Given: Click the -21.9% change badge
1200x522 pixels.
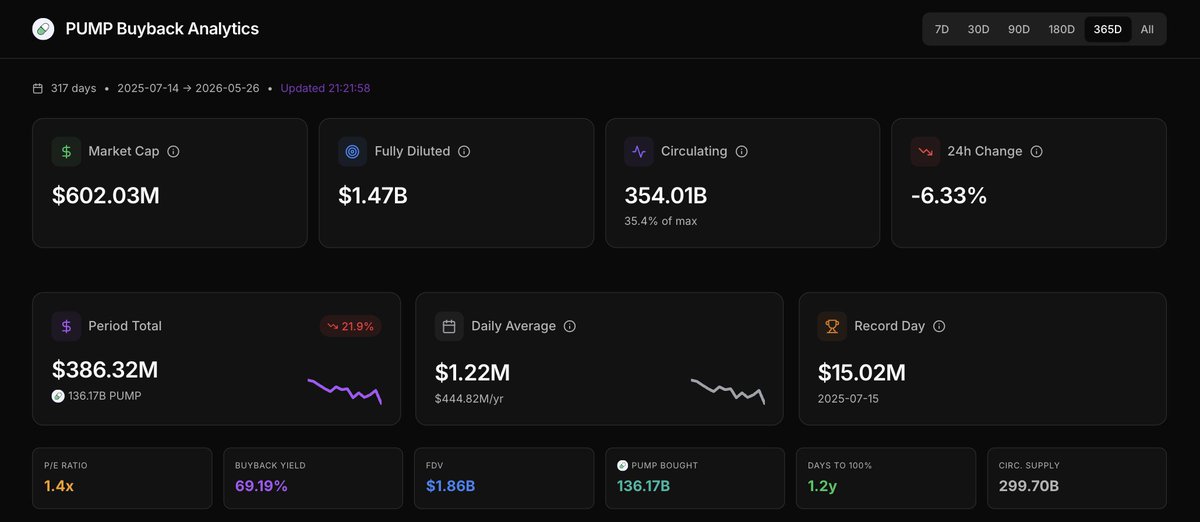Looking at the screenshot, I should click(350, 326).
